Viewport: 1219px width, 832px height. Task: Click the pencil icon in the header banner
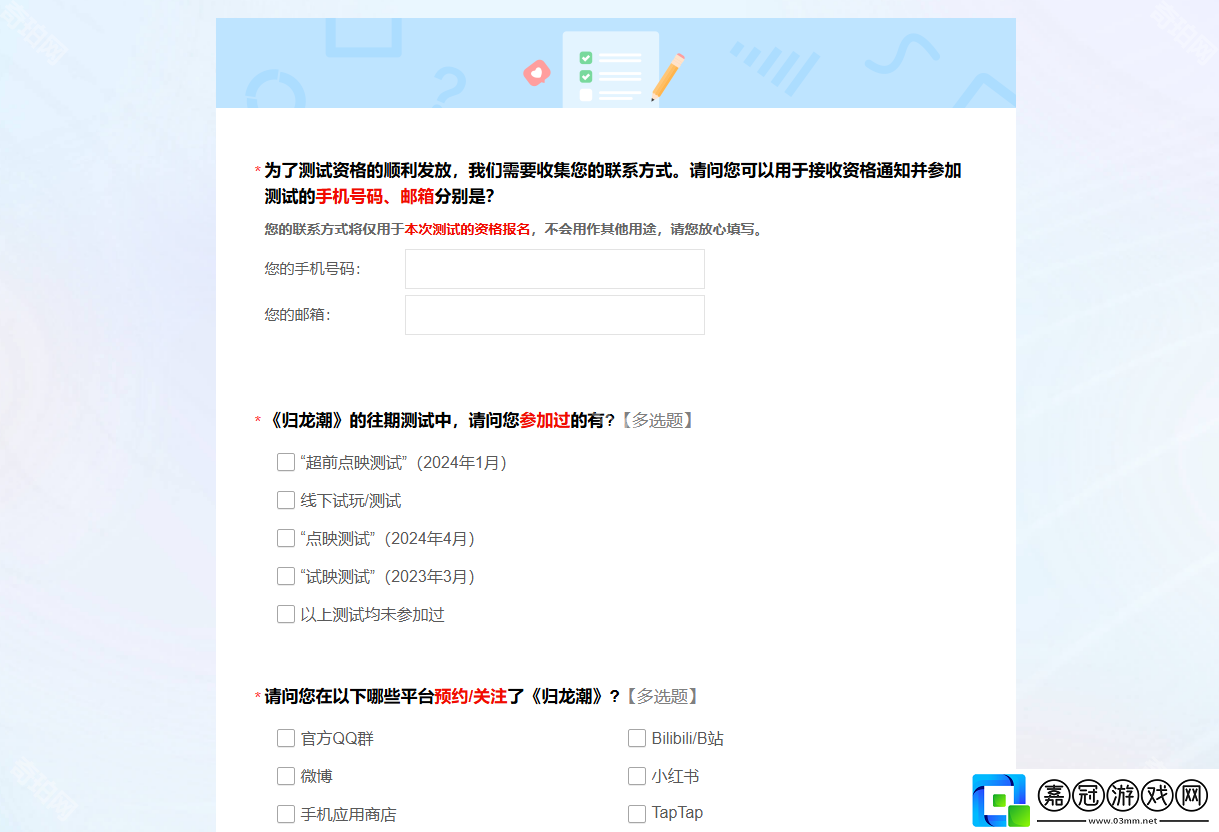[x=668, y=77]
